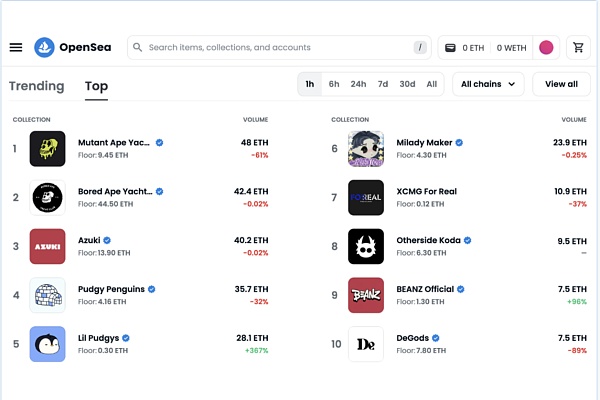
Task: Expand the All chains dropdown
Action: 488,84
